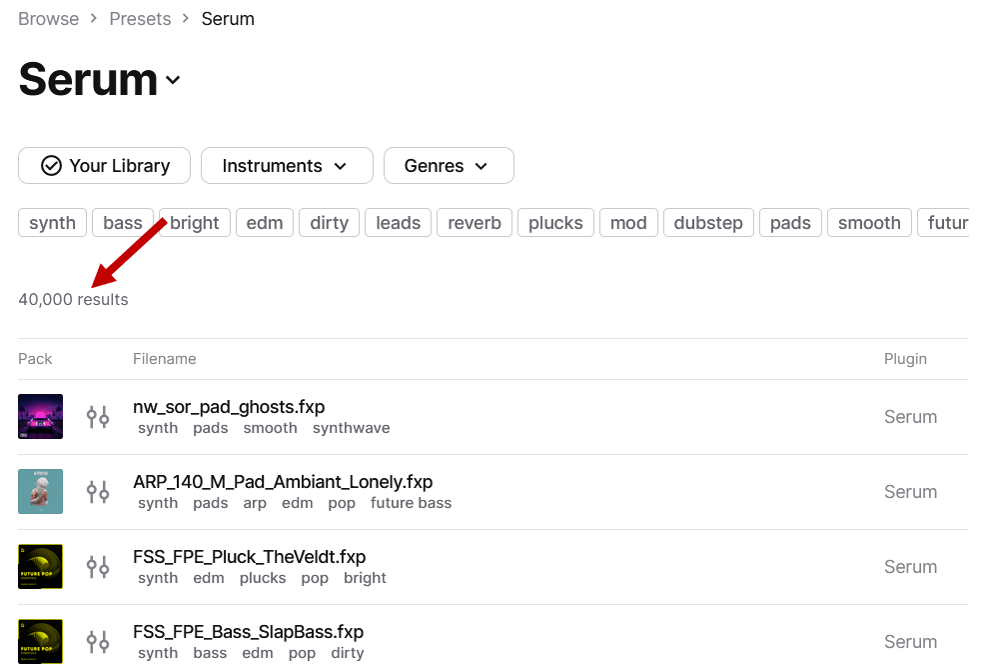
Task: Select the dubstep filter tag
Action: 708,222
